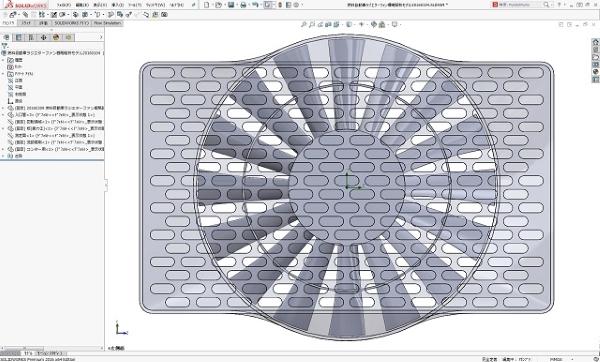Image resolution: width=600 pixels, height=362 pixels.
Task: Expand the manager tabs chevron arrow
Action: point(101,38)
